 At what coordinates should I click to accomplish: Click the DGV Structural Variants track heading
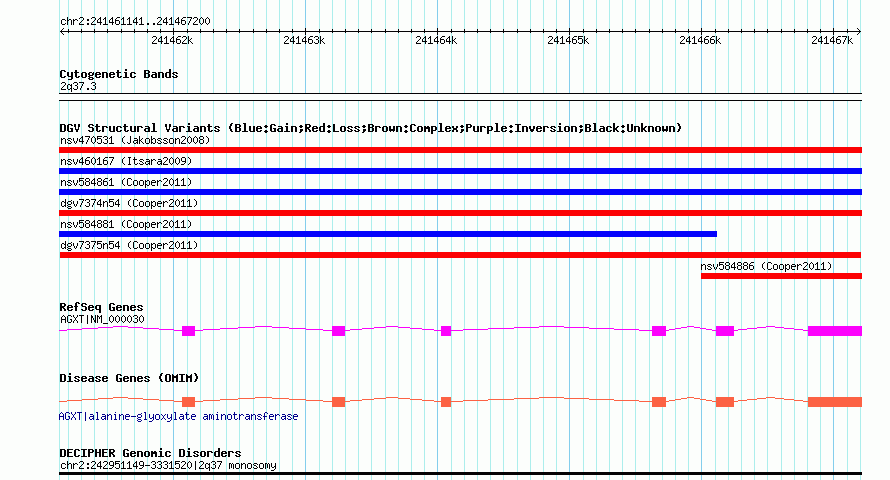(x=371, y=128)
